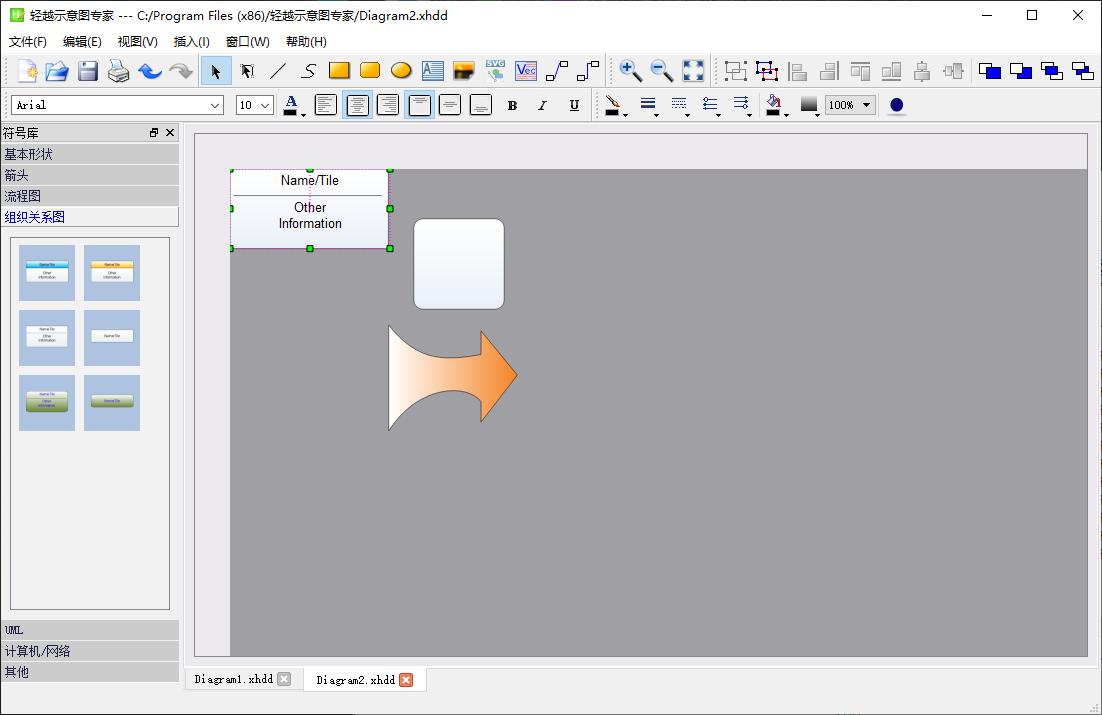Open the 文件(F) menu

click(x=27, y=41)
